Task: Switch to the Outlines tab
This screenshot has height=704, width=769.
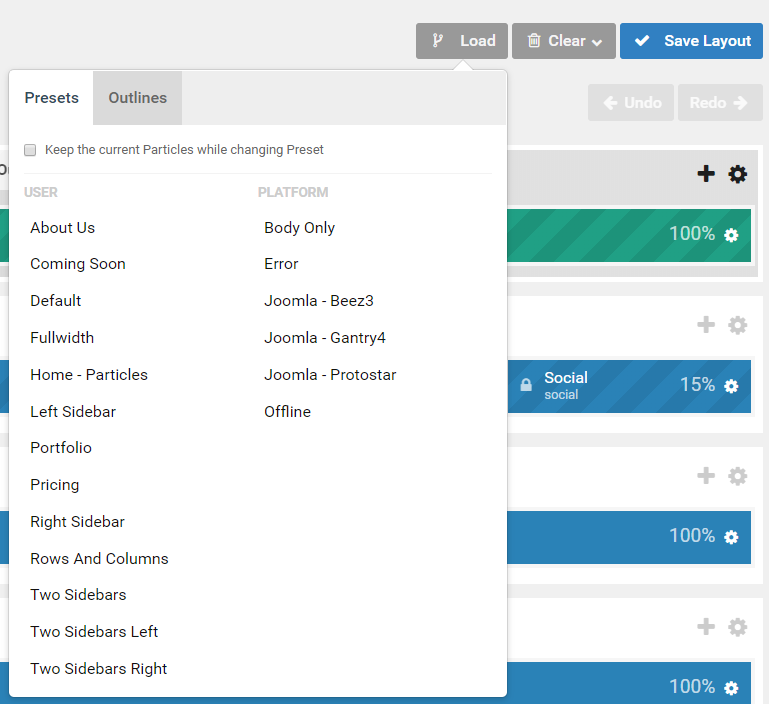Action: tap(137, 98)
